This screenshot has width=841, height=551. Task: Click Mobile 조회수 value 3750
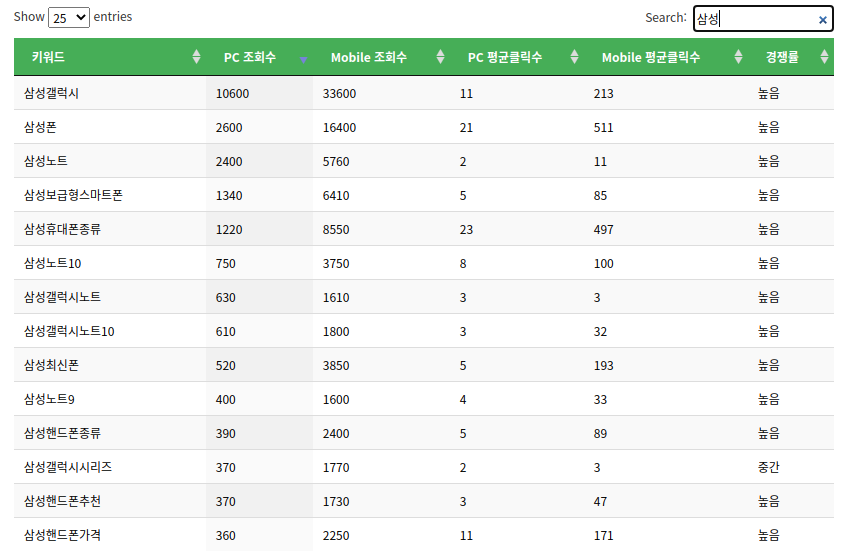click(x=336, y=263)
